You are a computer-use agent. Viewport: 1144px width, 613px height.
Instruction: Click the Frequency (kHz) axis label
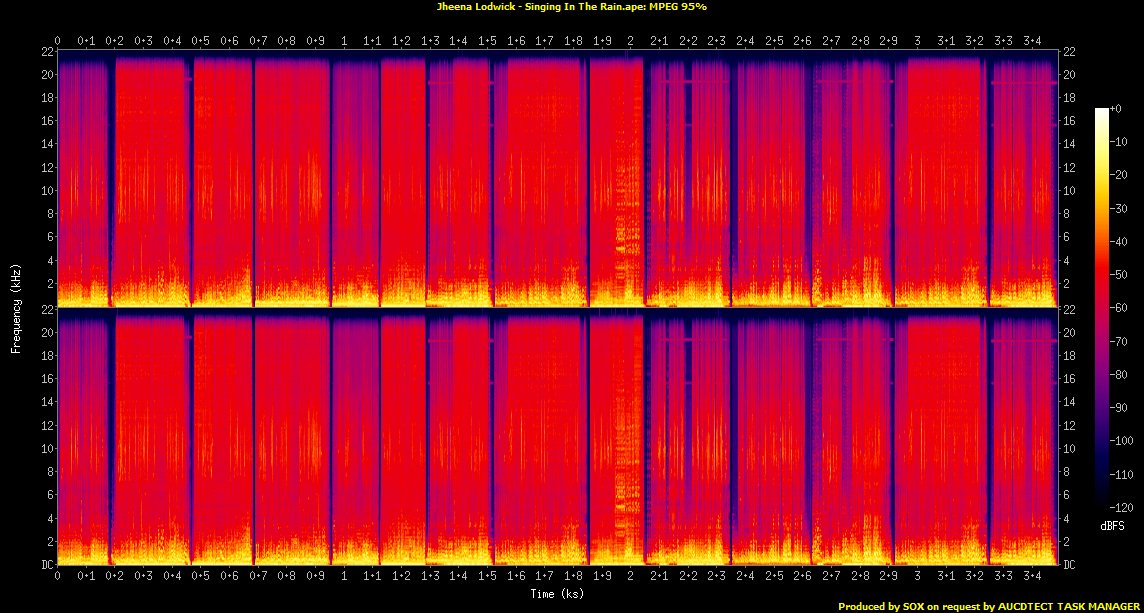[16, 307]
